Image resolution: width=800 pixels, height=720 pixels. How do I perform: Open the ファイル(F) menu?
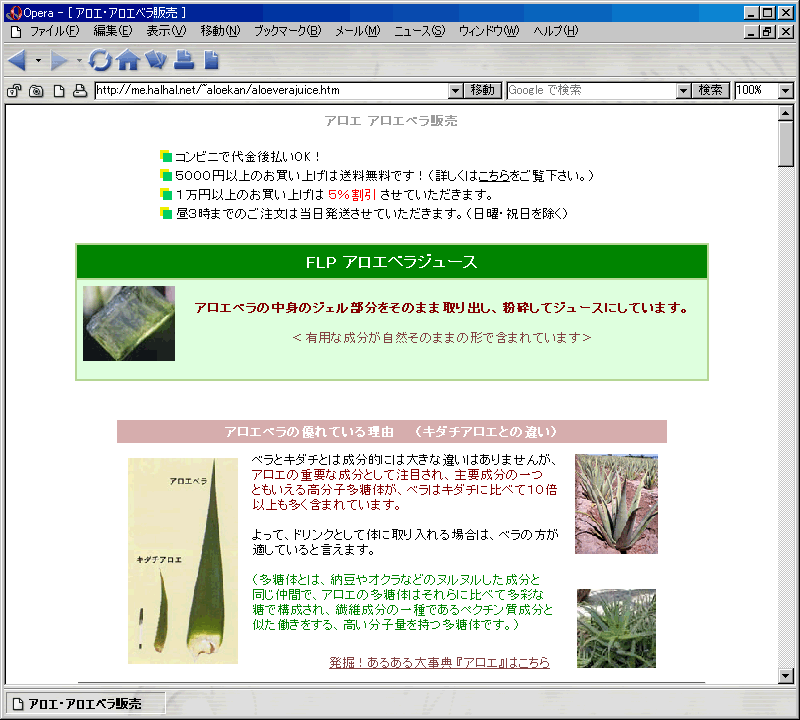[55, 31]
